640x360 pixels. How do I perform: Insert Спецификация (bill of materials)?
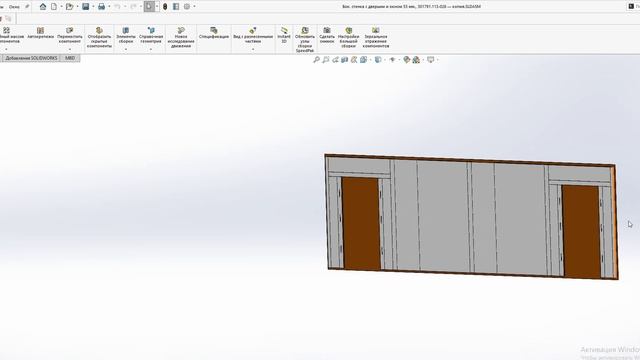214,33
